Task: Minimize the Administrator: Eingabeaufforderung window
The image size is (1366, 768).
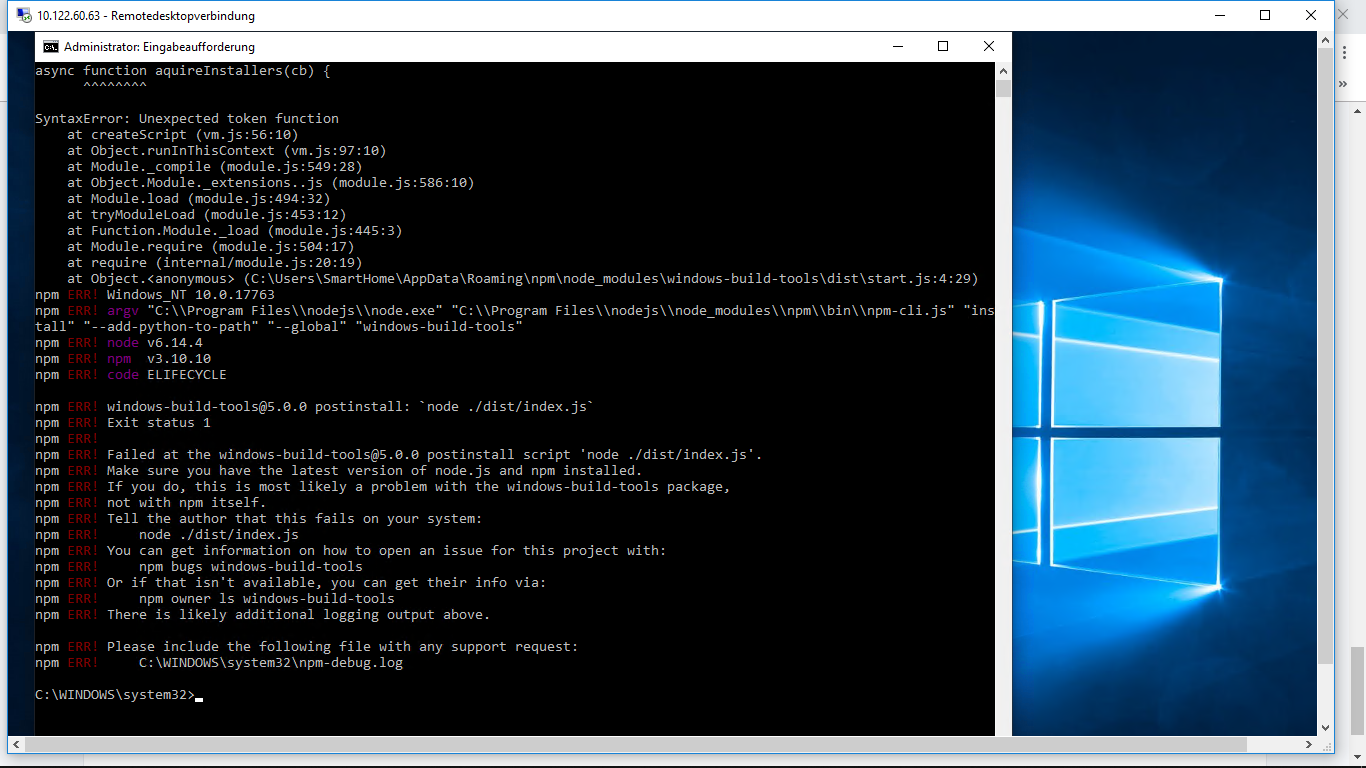Action: pos(896,46)
